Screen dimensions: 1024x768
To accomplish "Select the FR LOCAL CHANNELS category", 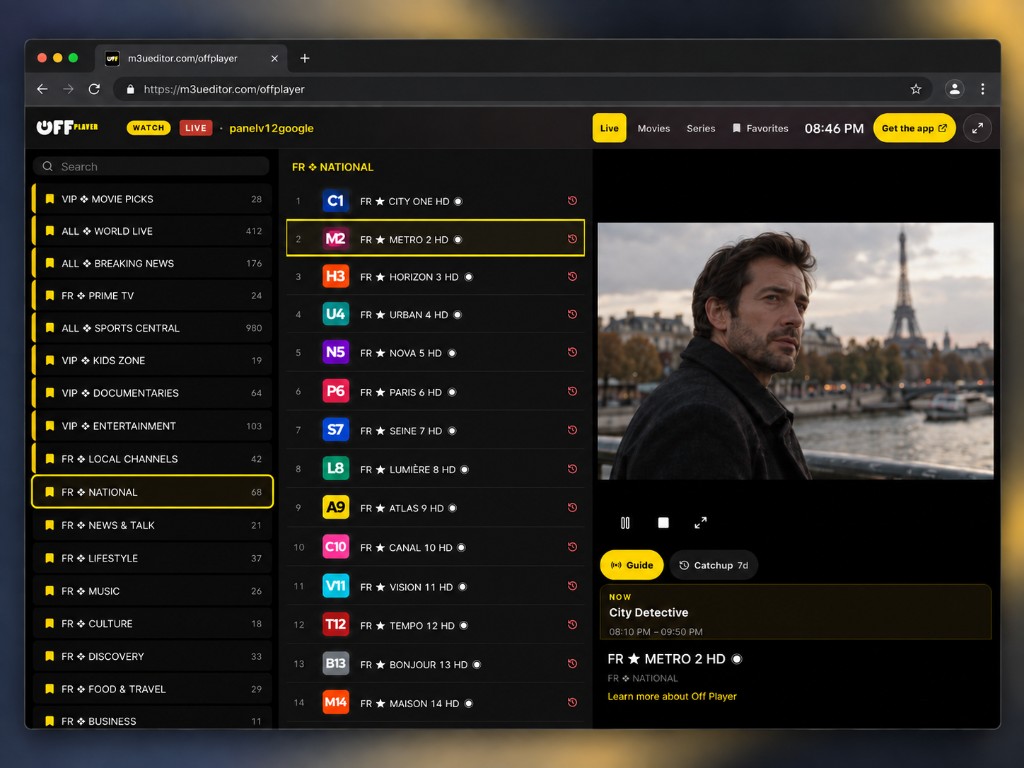I will point(152,458).
